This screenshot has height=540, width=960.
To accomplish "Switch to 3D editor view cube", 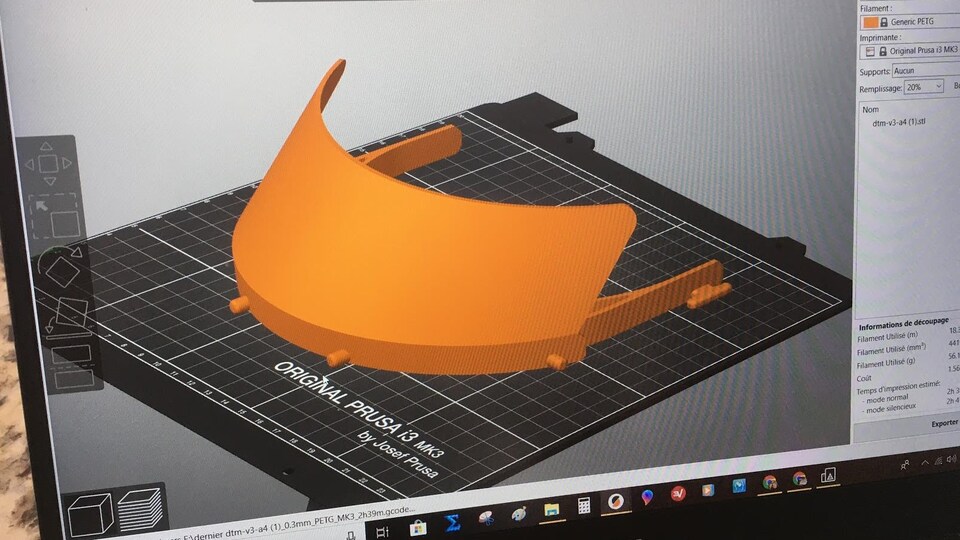I will [x=89, y=515].
